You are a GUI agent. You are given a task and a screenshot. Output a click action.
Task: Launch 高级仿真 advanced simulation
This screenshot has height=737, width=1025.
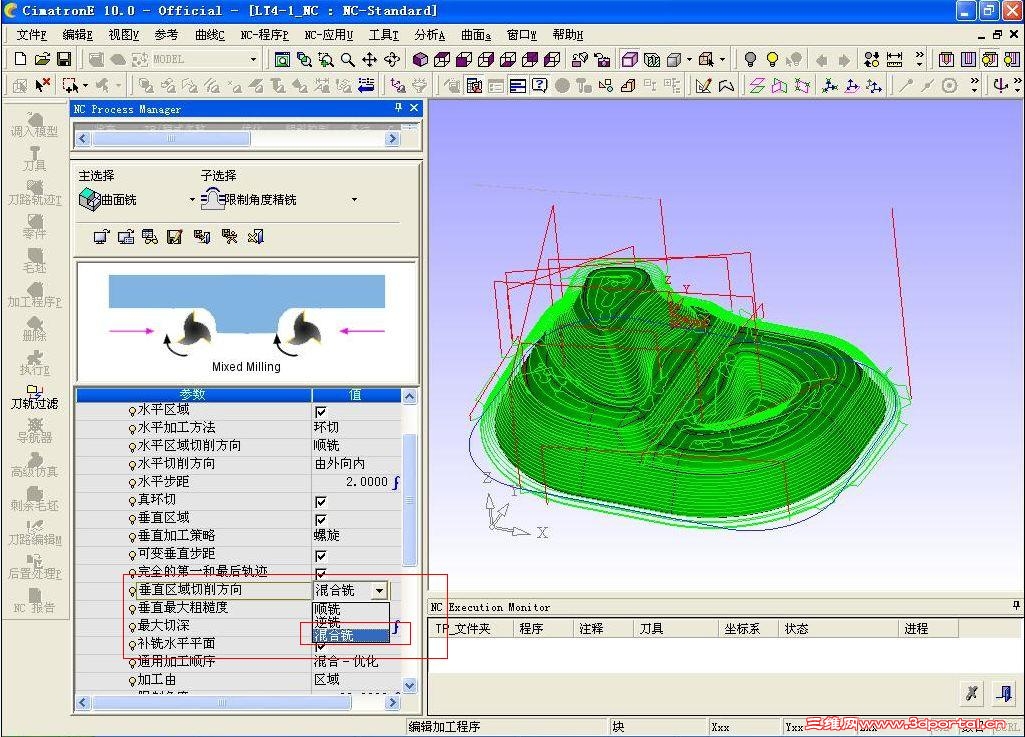pos(35,464)
